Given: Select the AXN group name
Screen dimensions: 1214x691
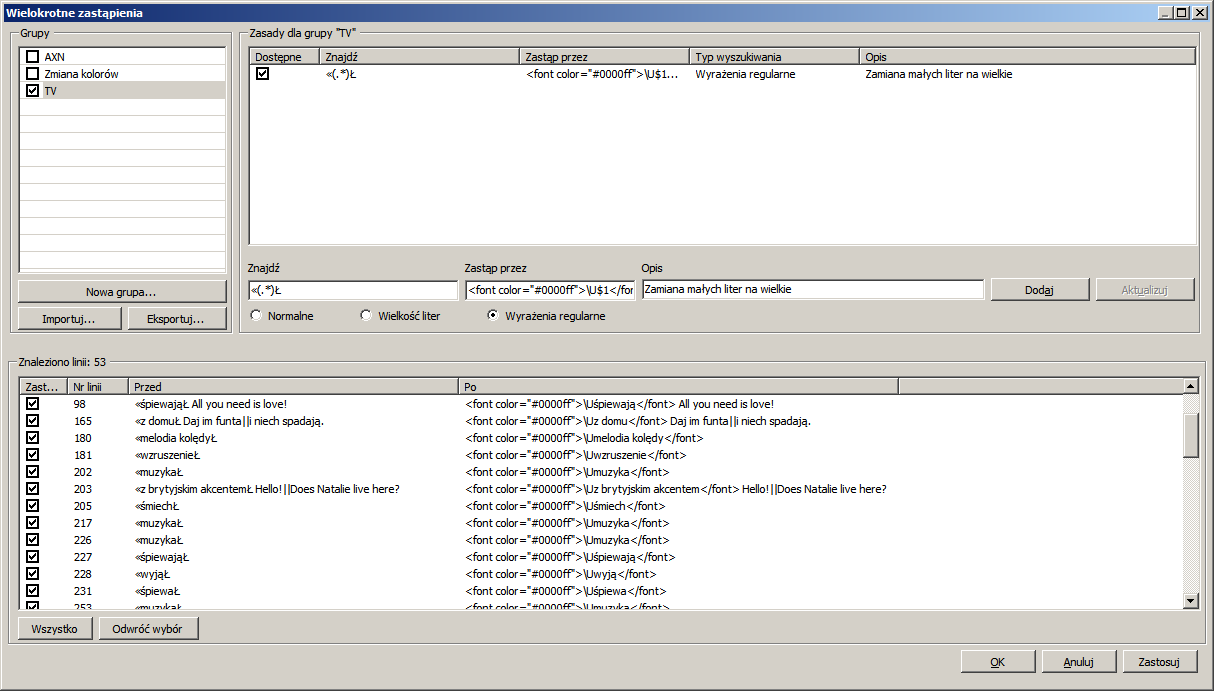Looking at the screenshot, I should pos(54,57).
